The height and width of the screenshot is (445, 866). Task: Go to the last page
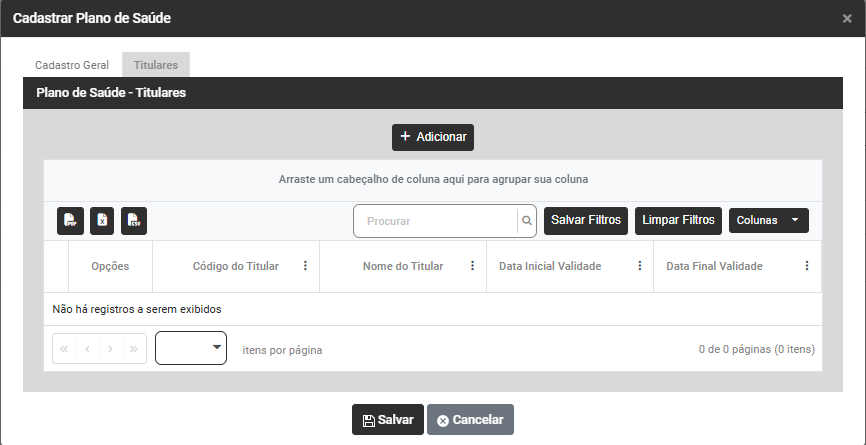[134, 349]
